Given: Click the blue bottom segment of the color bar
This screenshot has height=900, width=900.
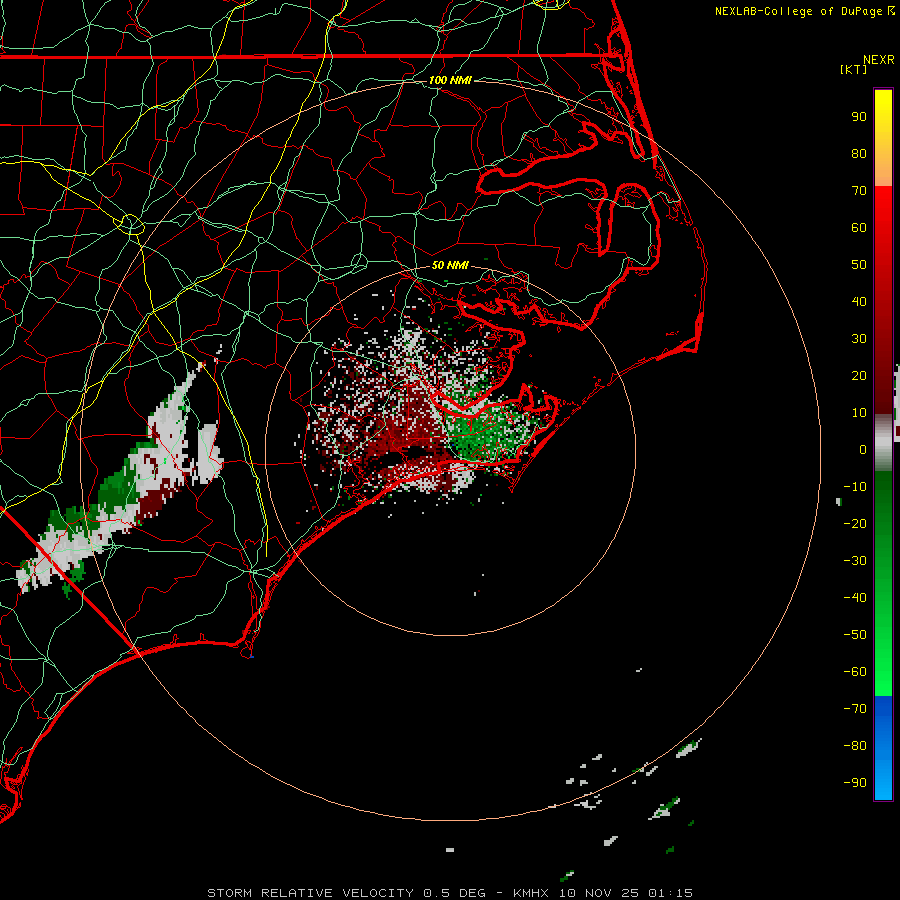Looking at the screenshot, I should pyautogui.click(x=883, y=747).
